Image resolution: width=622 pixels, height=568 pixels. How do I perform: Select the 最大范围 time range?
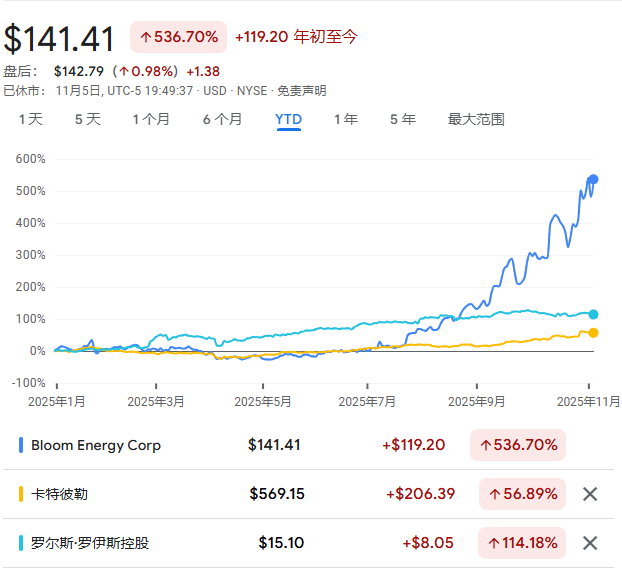pyautogui.click(x=476, y=120)
